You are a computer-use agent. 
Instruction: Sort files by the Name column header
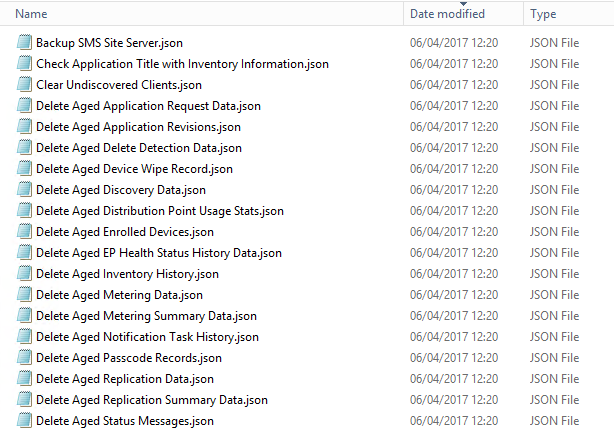[200, 14]
